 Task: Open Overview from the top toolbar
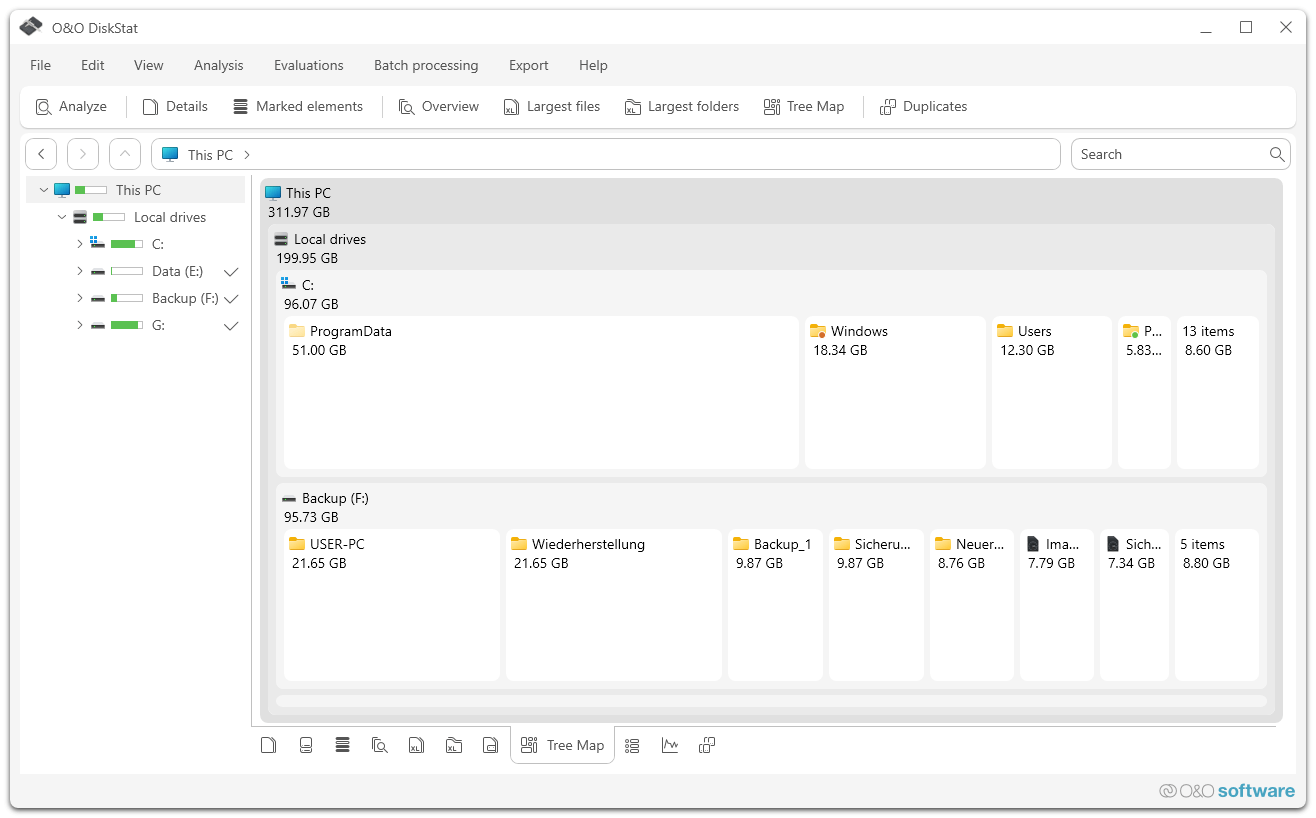[438, 107]
